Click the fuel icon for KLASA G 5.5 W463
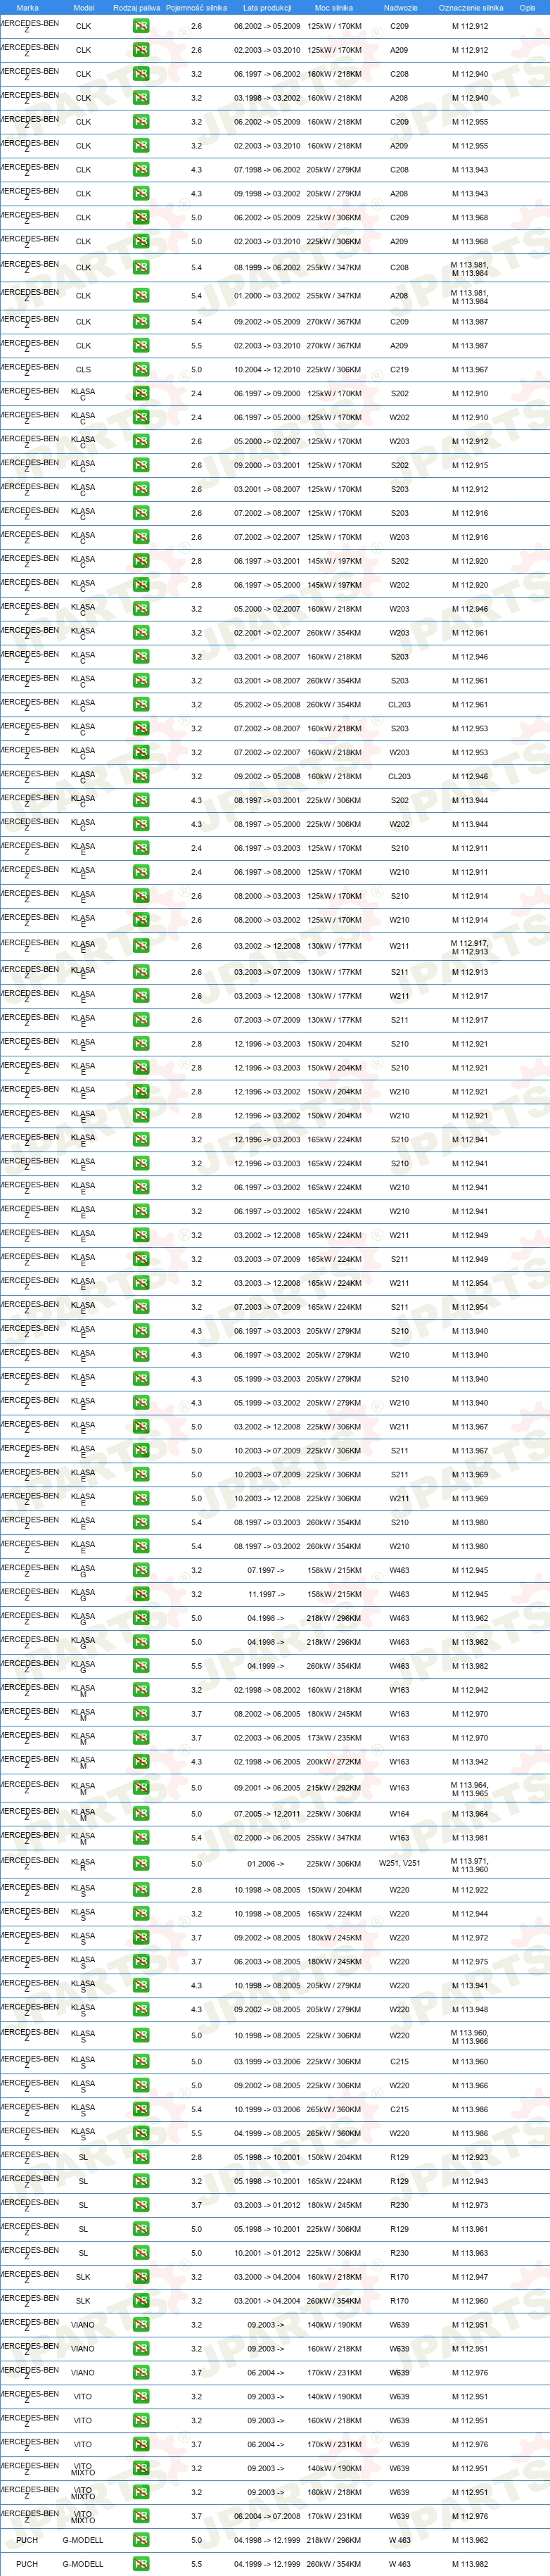Screen dimensions: 550x2576 pyautogui.click(x=141, y=1667)
